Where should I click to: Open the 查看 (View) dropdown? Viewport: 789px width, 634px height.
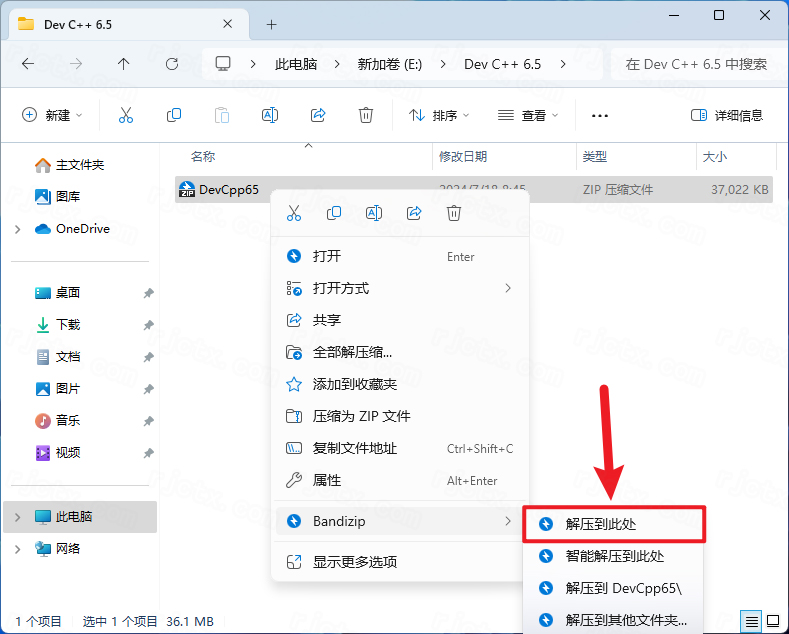pos(528,115)
